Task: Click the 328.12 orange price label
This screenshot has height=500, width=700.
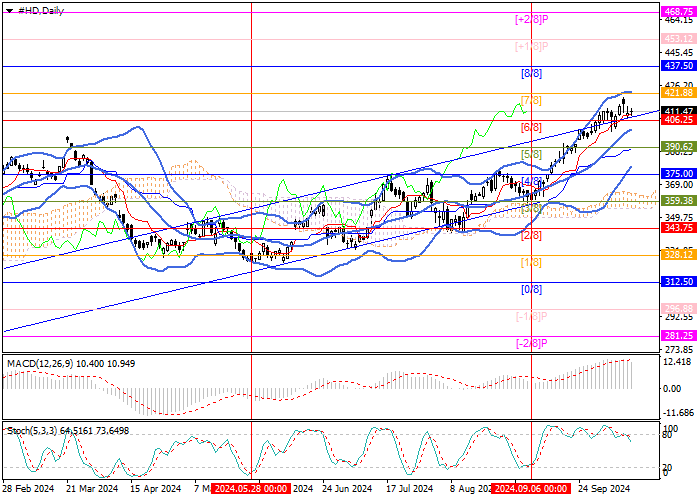Action: point(679,254)
